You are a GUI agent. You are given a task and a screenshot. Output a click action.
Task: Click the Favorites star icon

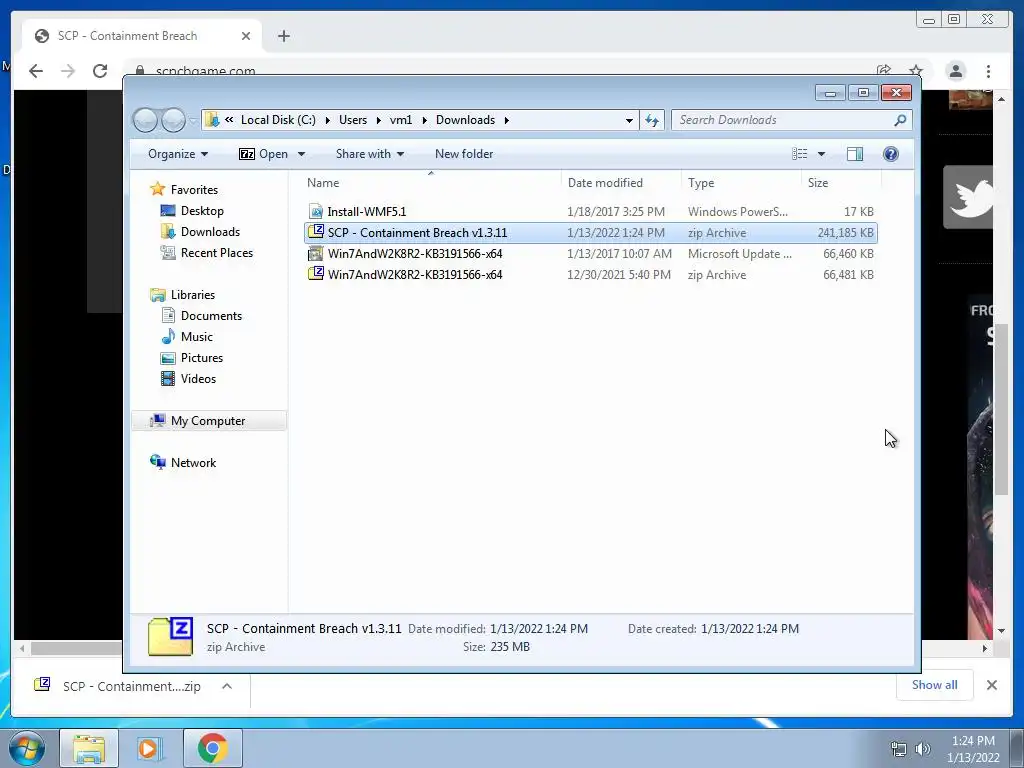point(157,189)
